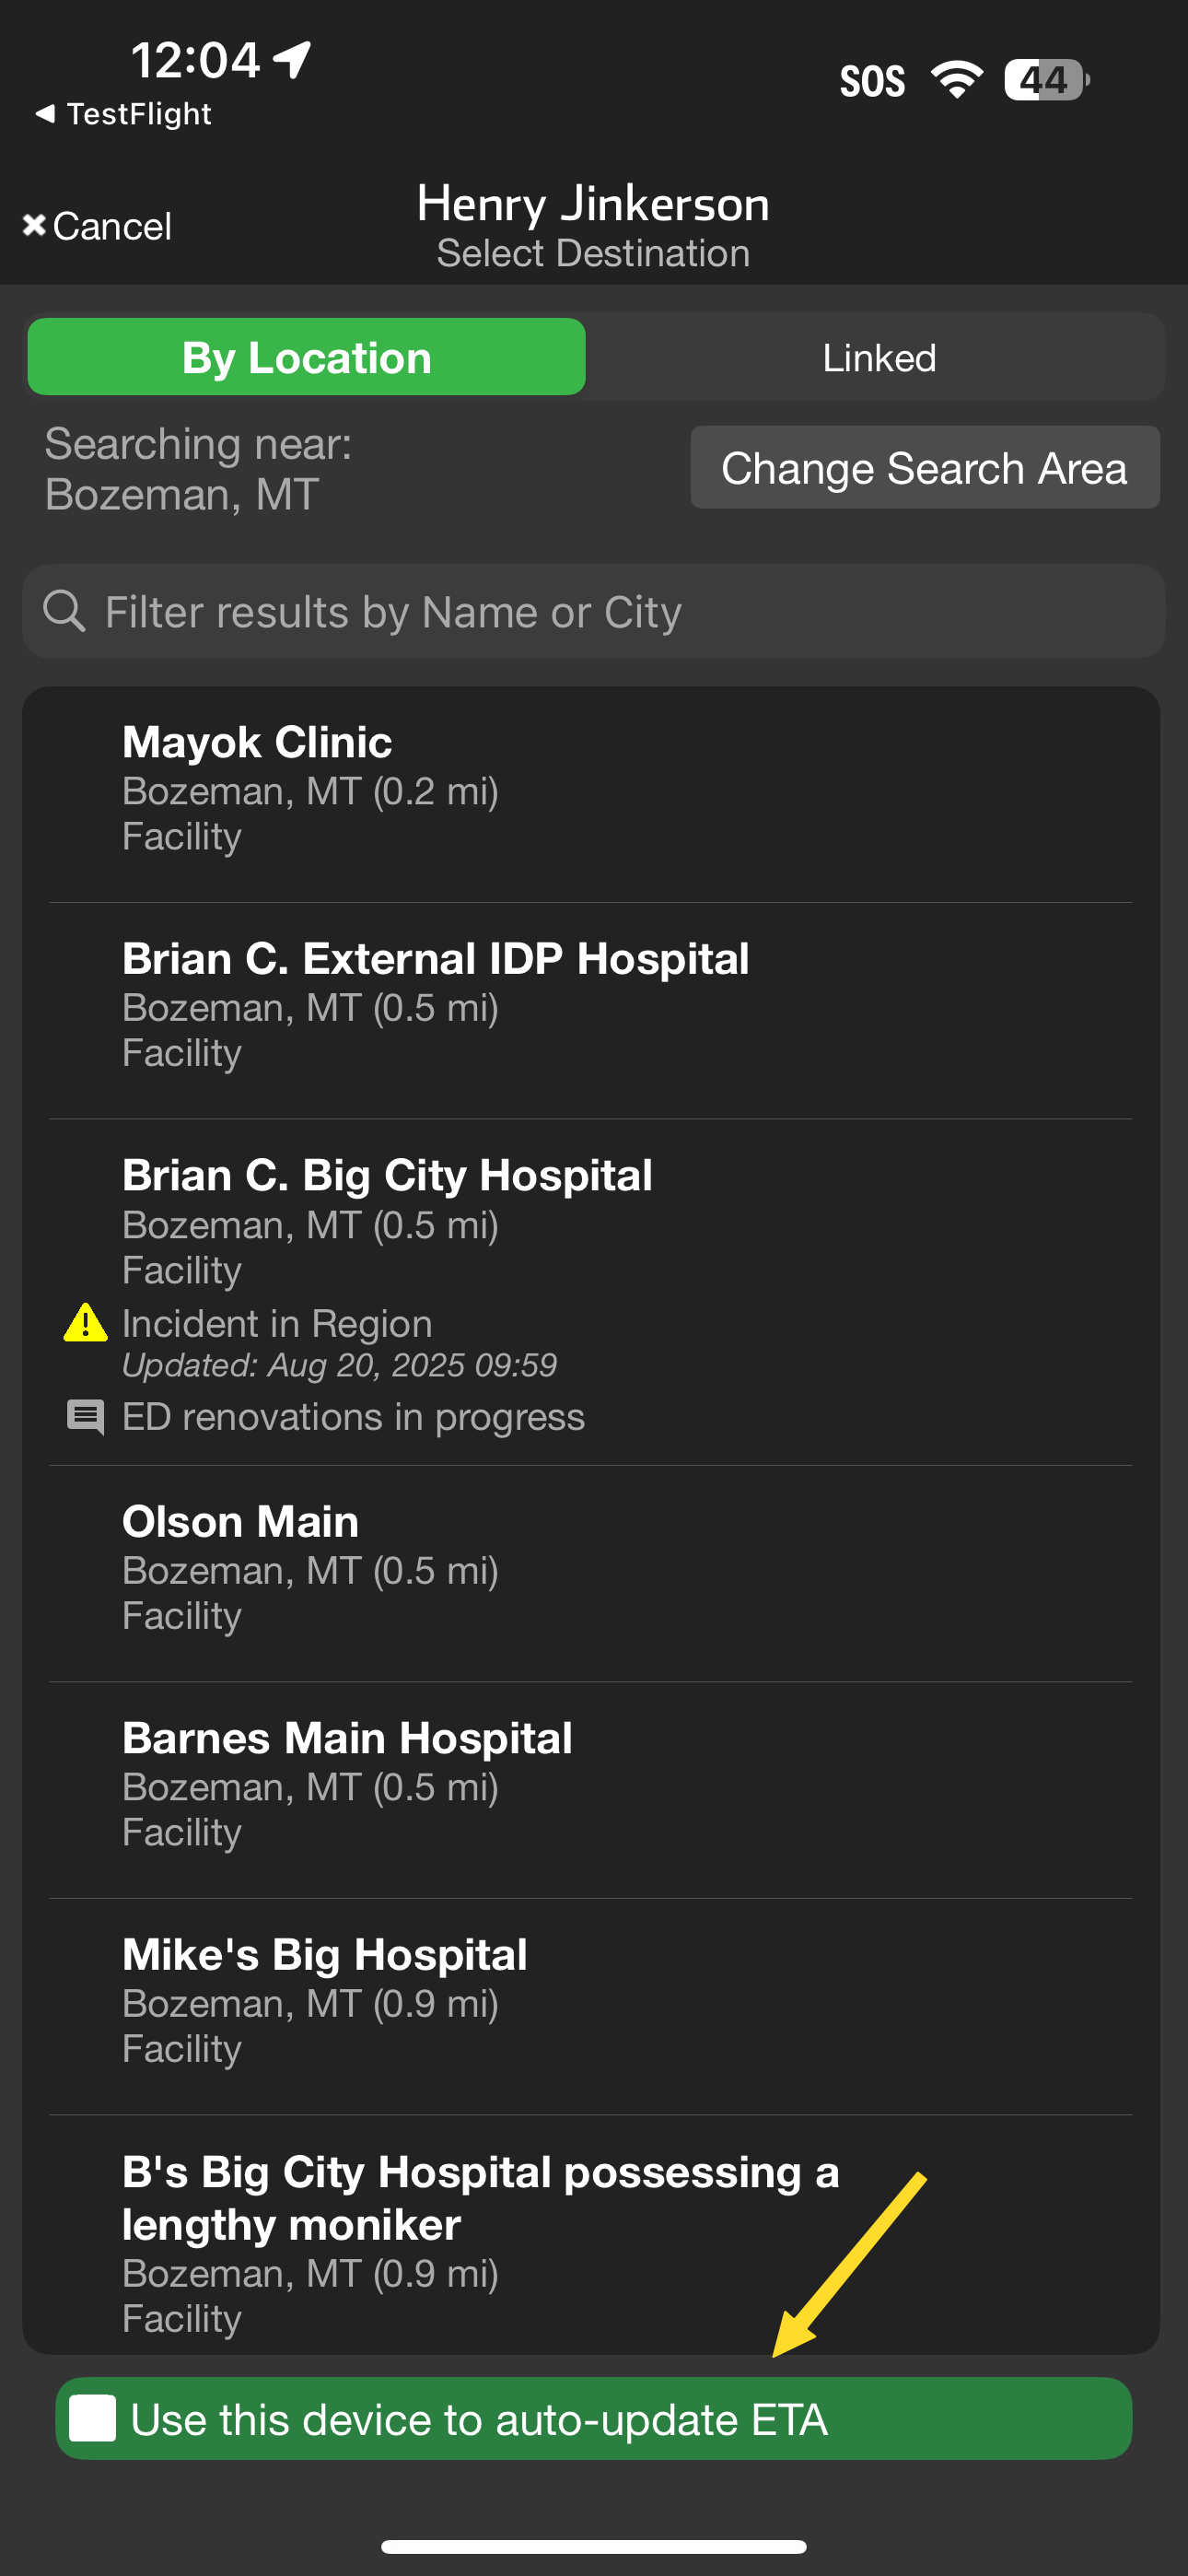Choose Brian C. External IDP Hospital
The image size is (1188, 2576).
pos(590,1004)
